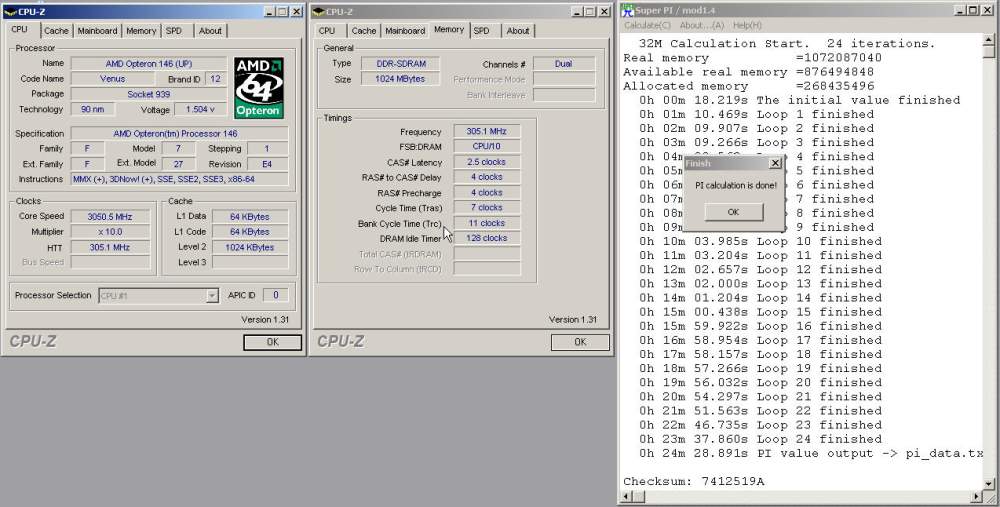Click the Technology value '90 nm'

pos(92,110)
